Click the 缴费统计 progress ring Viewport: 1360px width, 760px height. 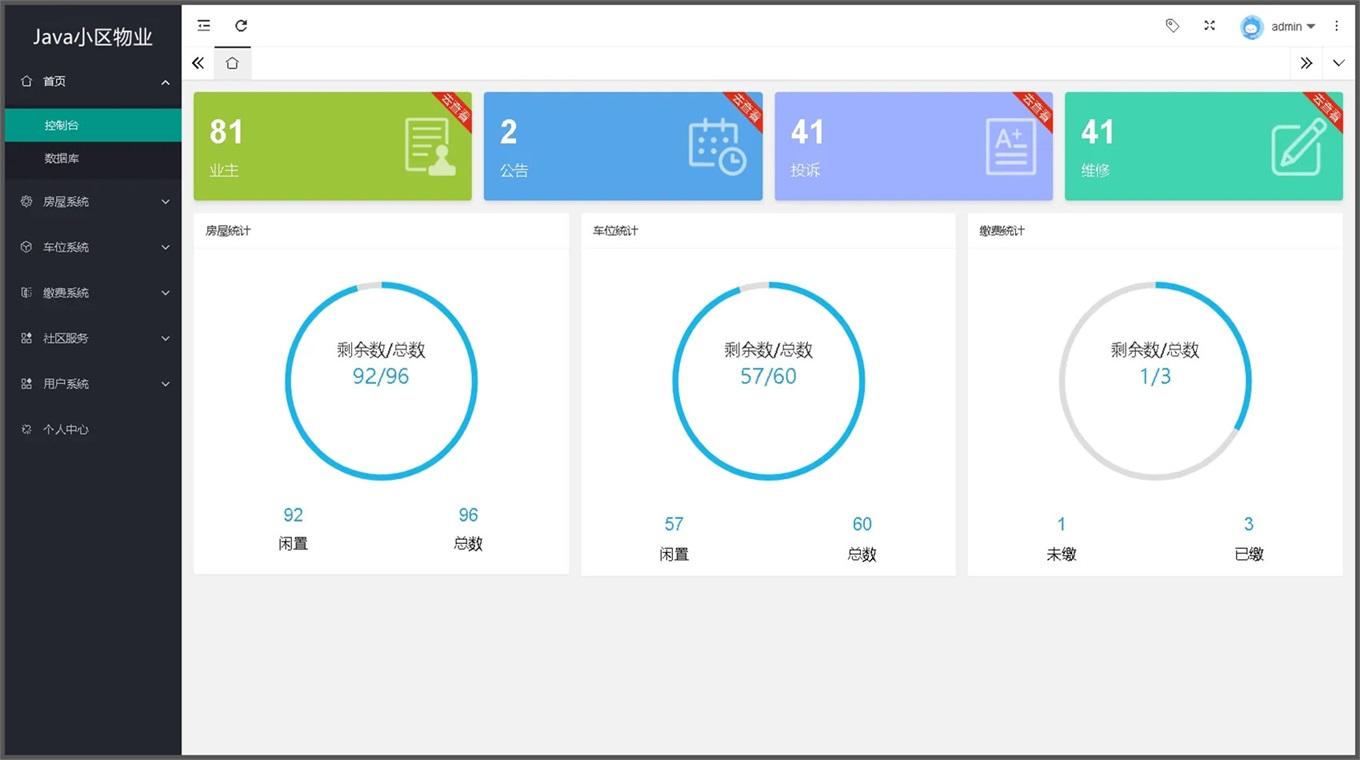(1155, 381)
